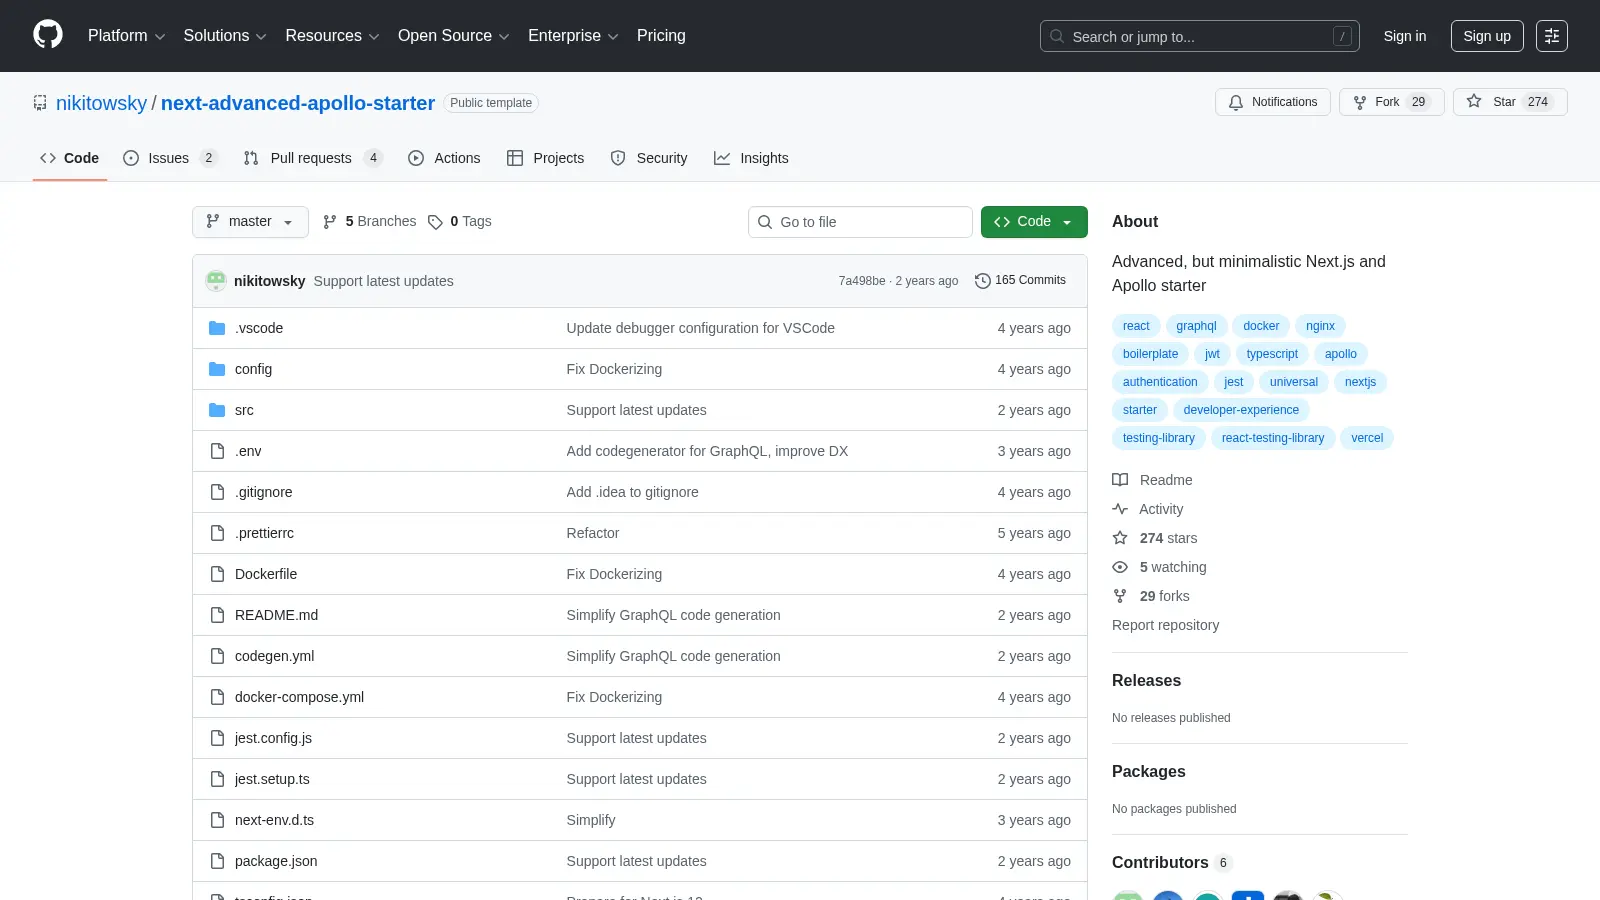This screenshot has width=1600, height=900.
Task: Open the 165 Commits link
Action: pyautogui.click(x=1020, y=281)
